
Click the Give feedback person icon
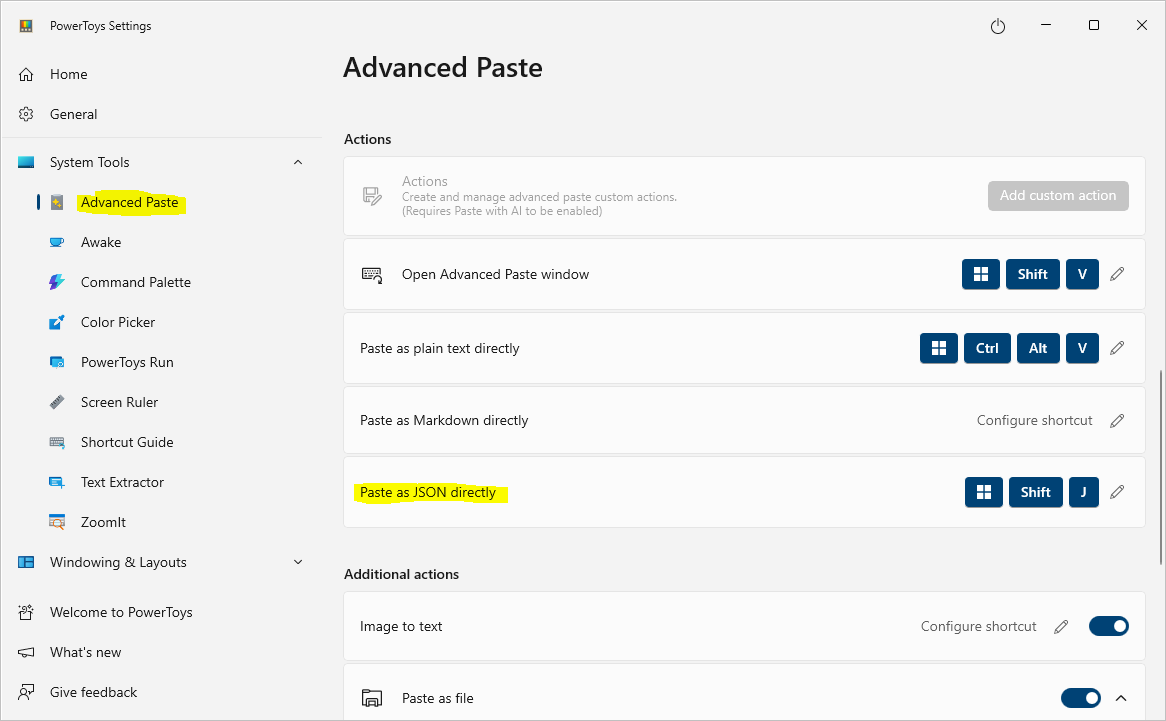click(x=26, y=692)
